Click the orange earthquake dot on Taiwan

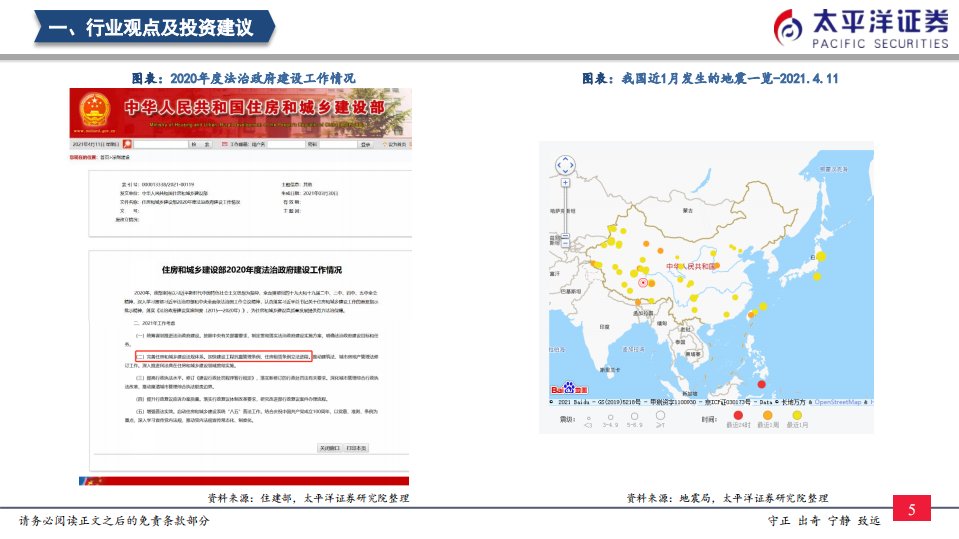click(x=752, y=315)
